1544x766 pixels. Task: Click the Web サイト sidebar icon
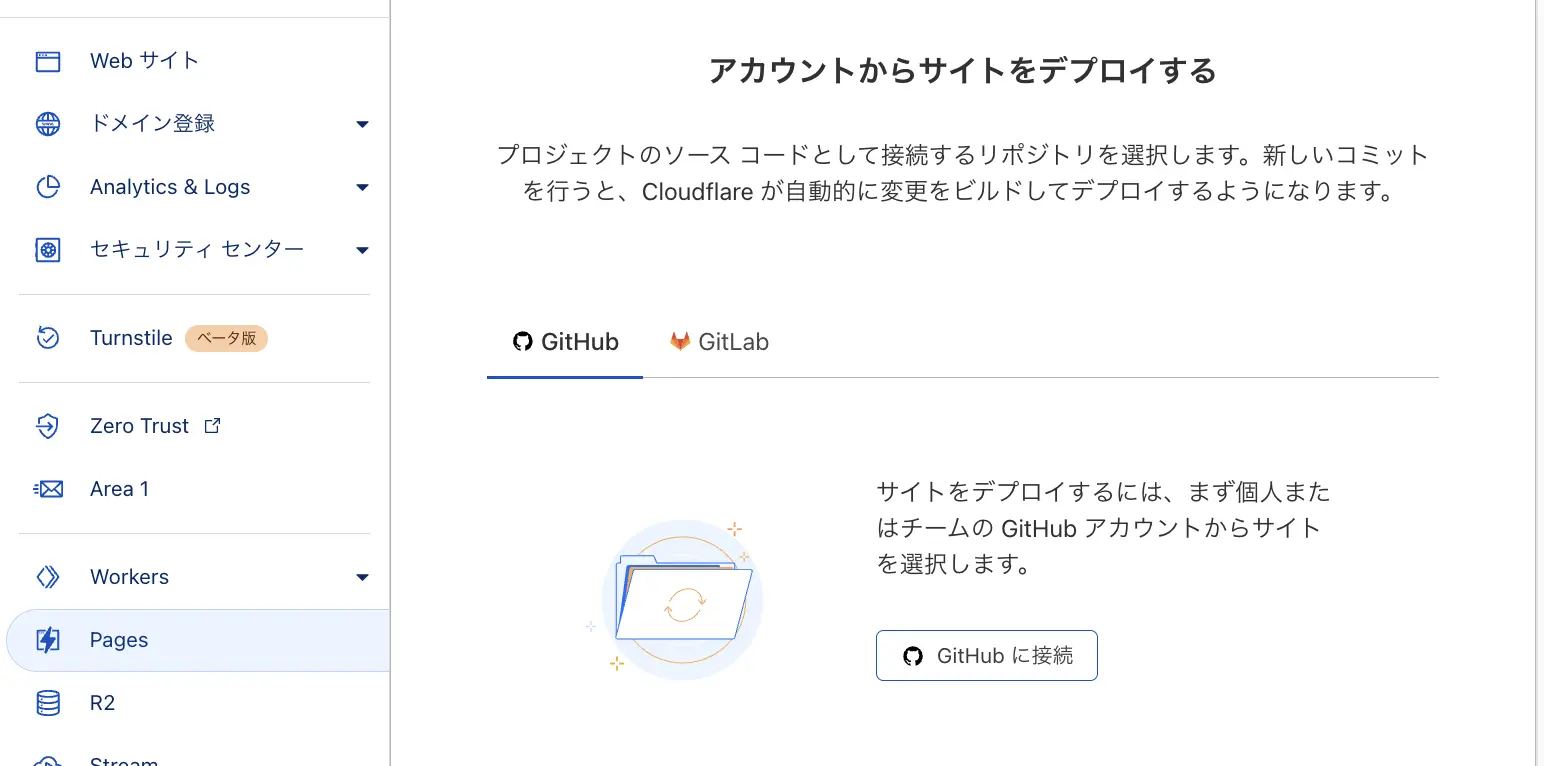(47, 61)
